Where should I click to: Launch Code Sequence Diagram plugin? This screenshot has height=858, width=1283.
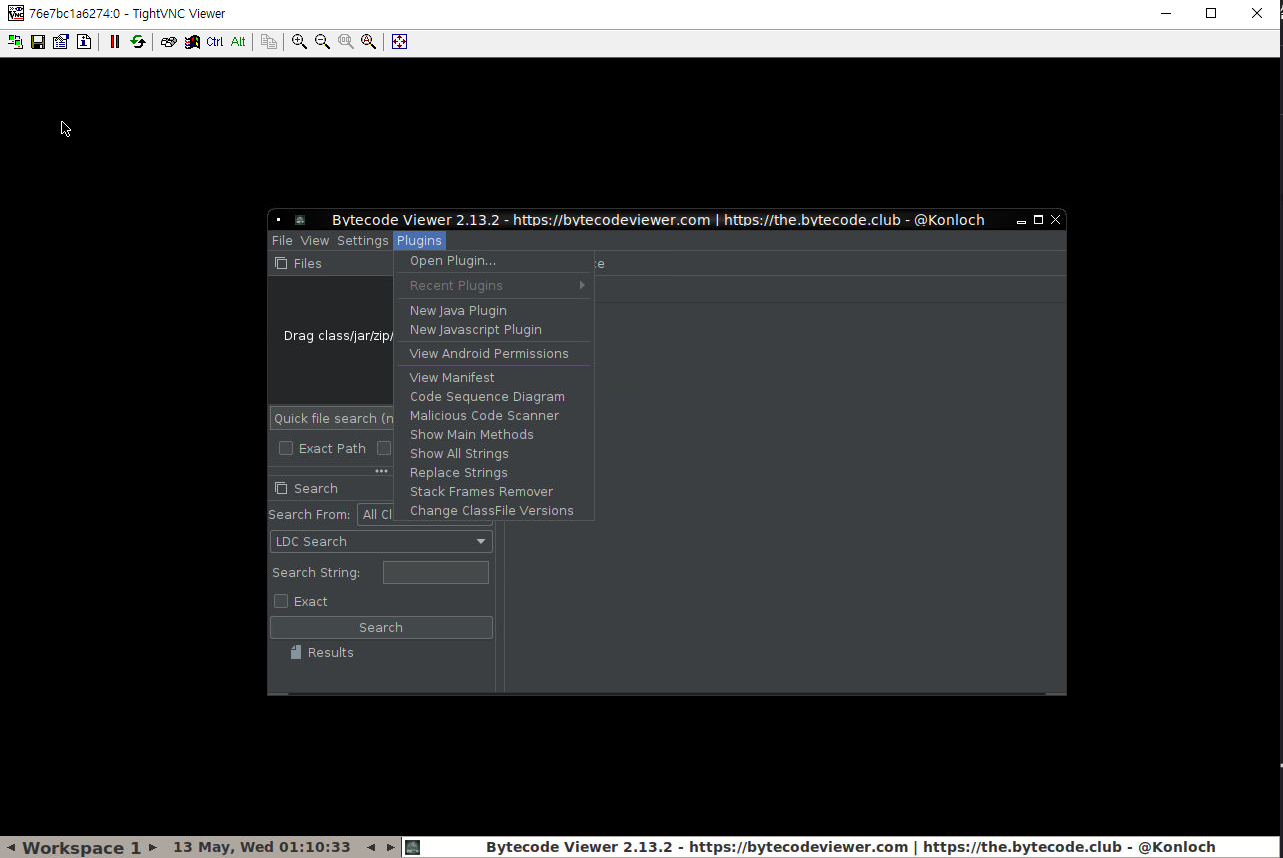[x=495, y=397]
